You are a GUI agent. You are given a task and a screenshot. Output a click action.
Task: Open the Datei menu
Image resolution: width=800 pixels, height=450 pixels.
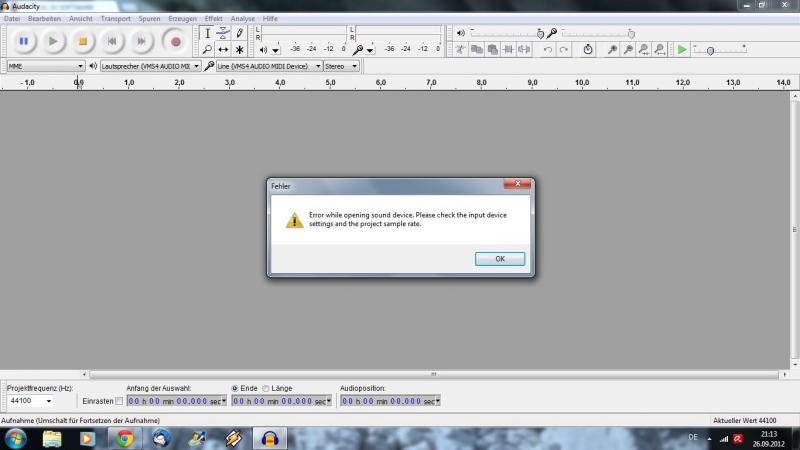tap(12, 19)
